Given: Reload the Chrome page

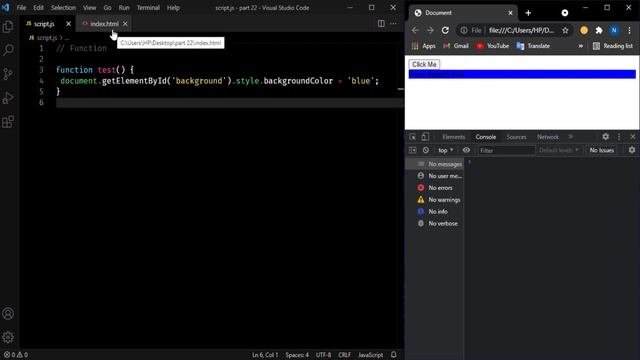Looking at the screenshot, I should click(445, 30).
